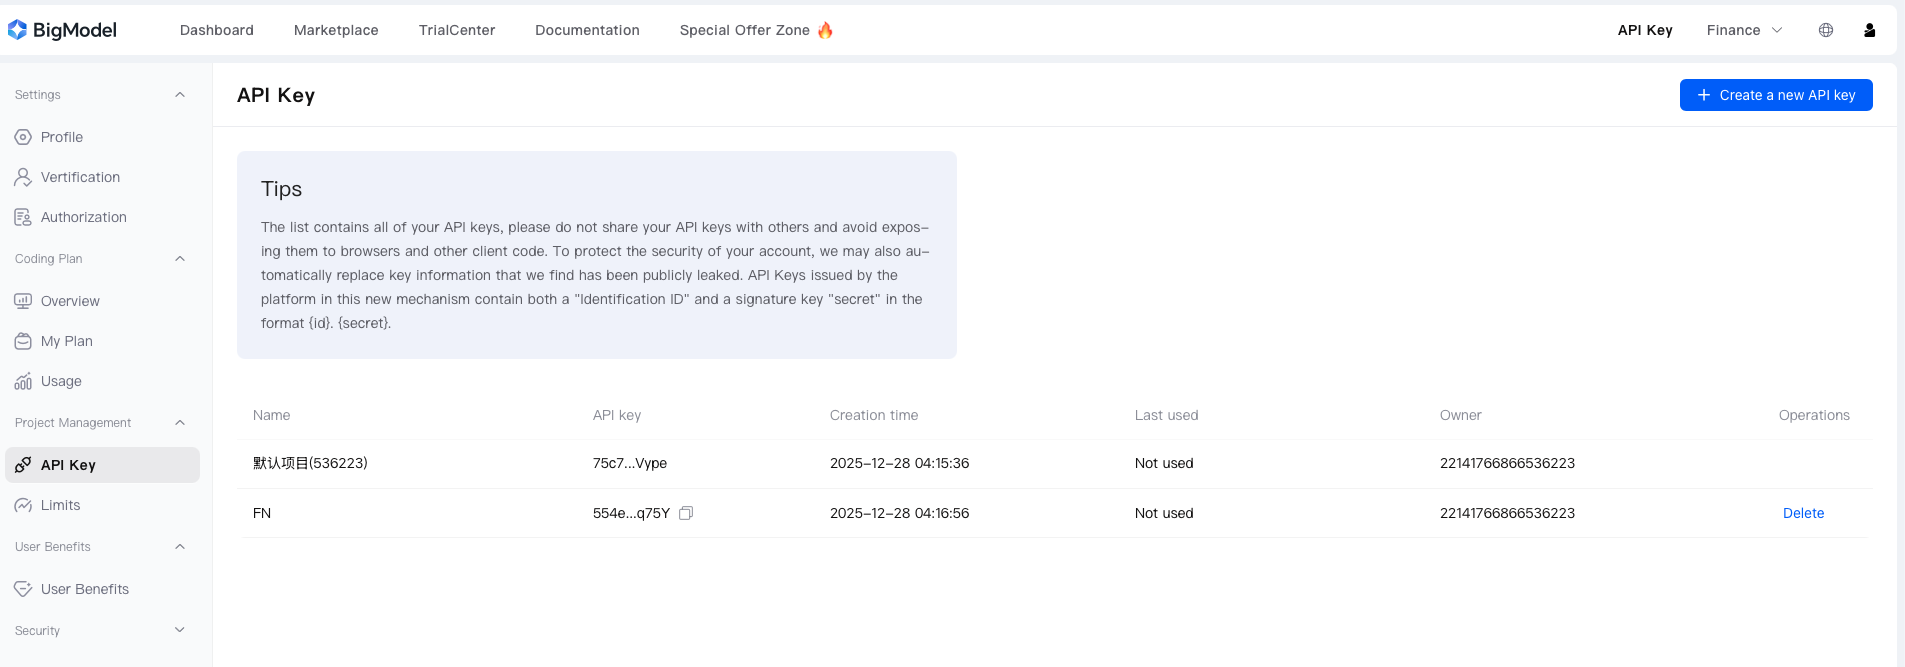This screenshot has width=1905, height=667.
Task: Click the Name column header
Action: coord(272,415)
